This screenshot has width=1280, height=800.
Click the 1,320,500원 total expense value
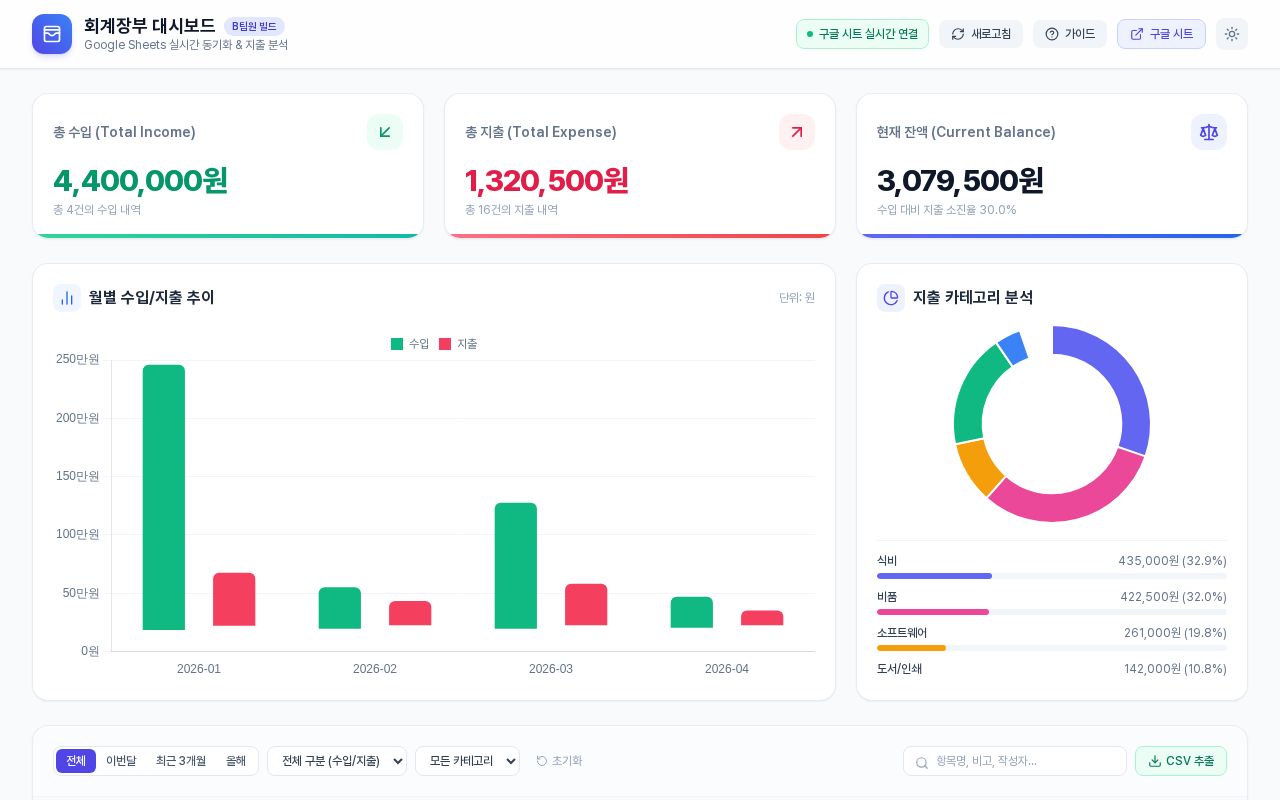547,181
